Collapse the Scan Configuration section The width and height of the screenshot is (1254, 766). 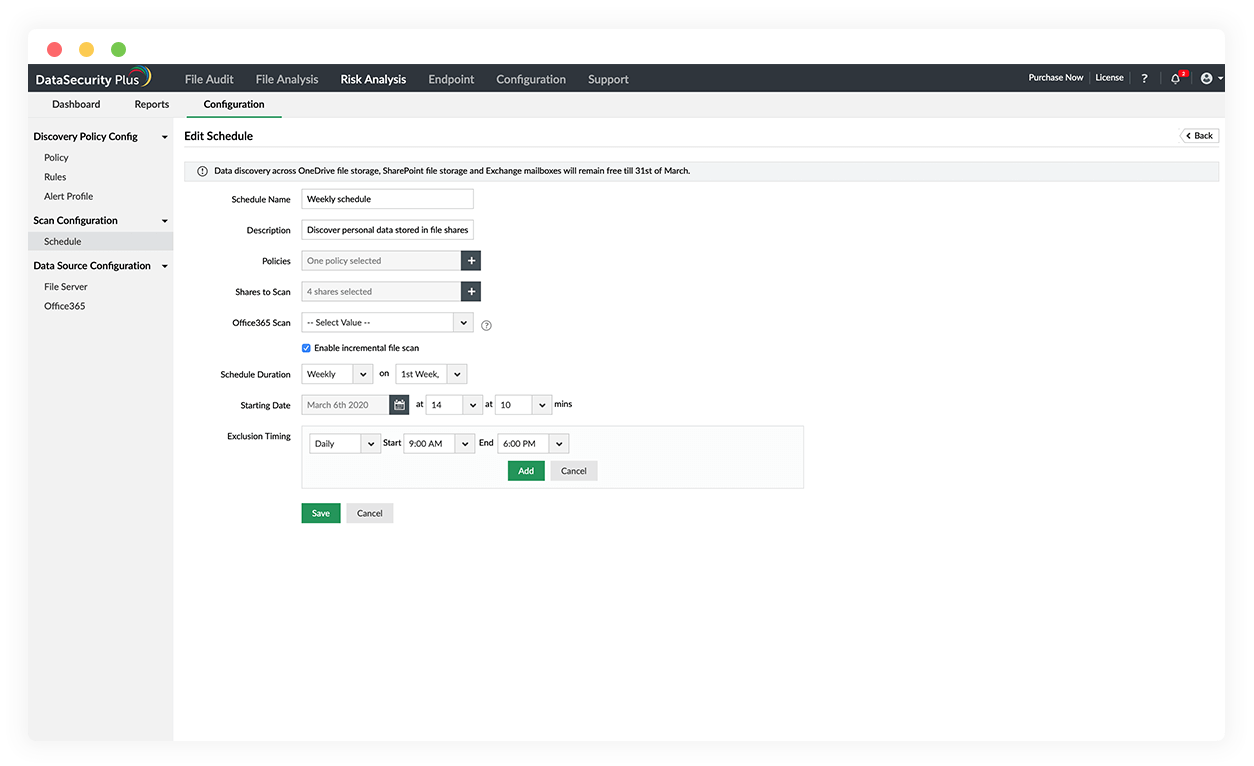coord(165,221)
